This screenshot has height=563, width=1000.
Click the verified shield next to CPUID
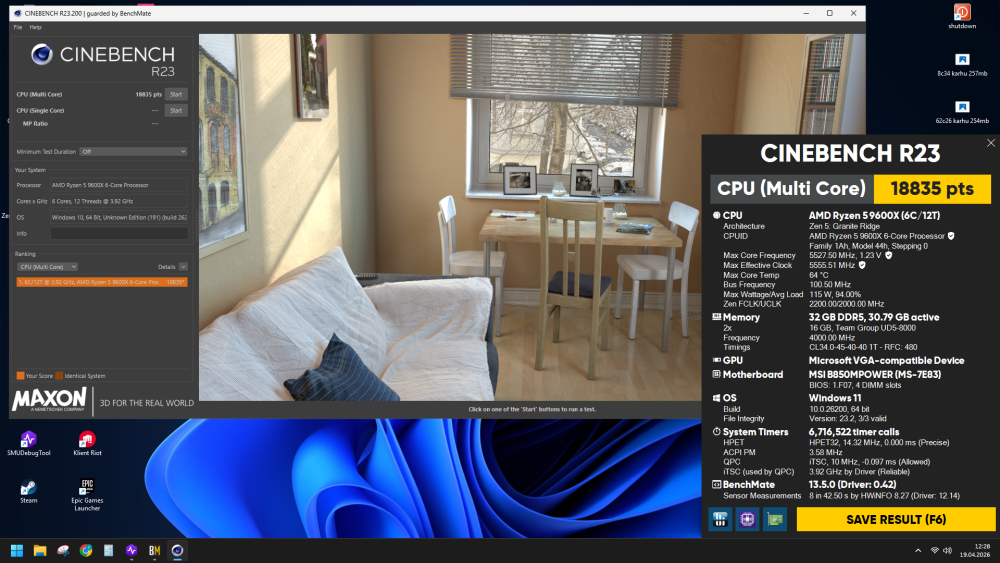click(x=951, y=236)
